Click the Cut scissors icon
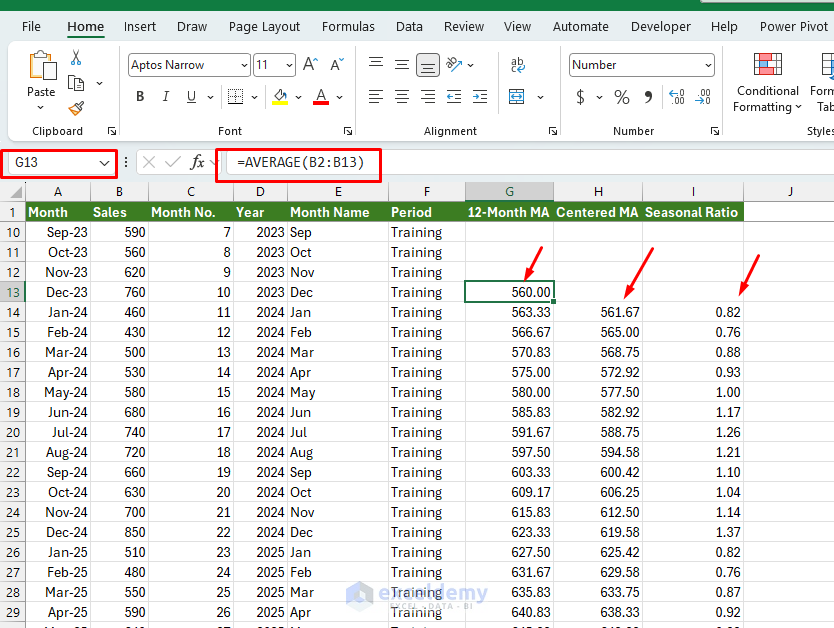 click(x=76, y=57)
